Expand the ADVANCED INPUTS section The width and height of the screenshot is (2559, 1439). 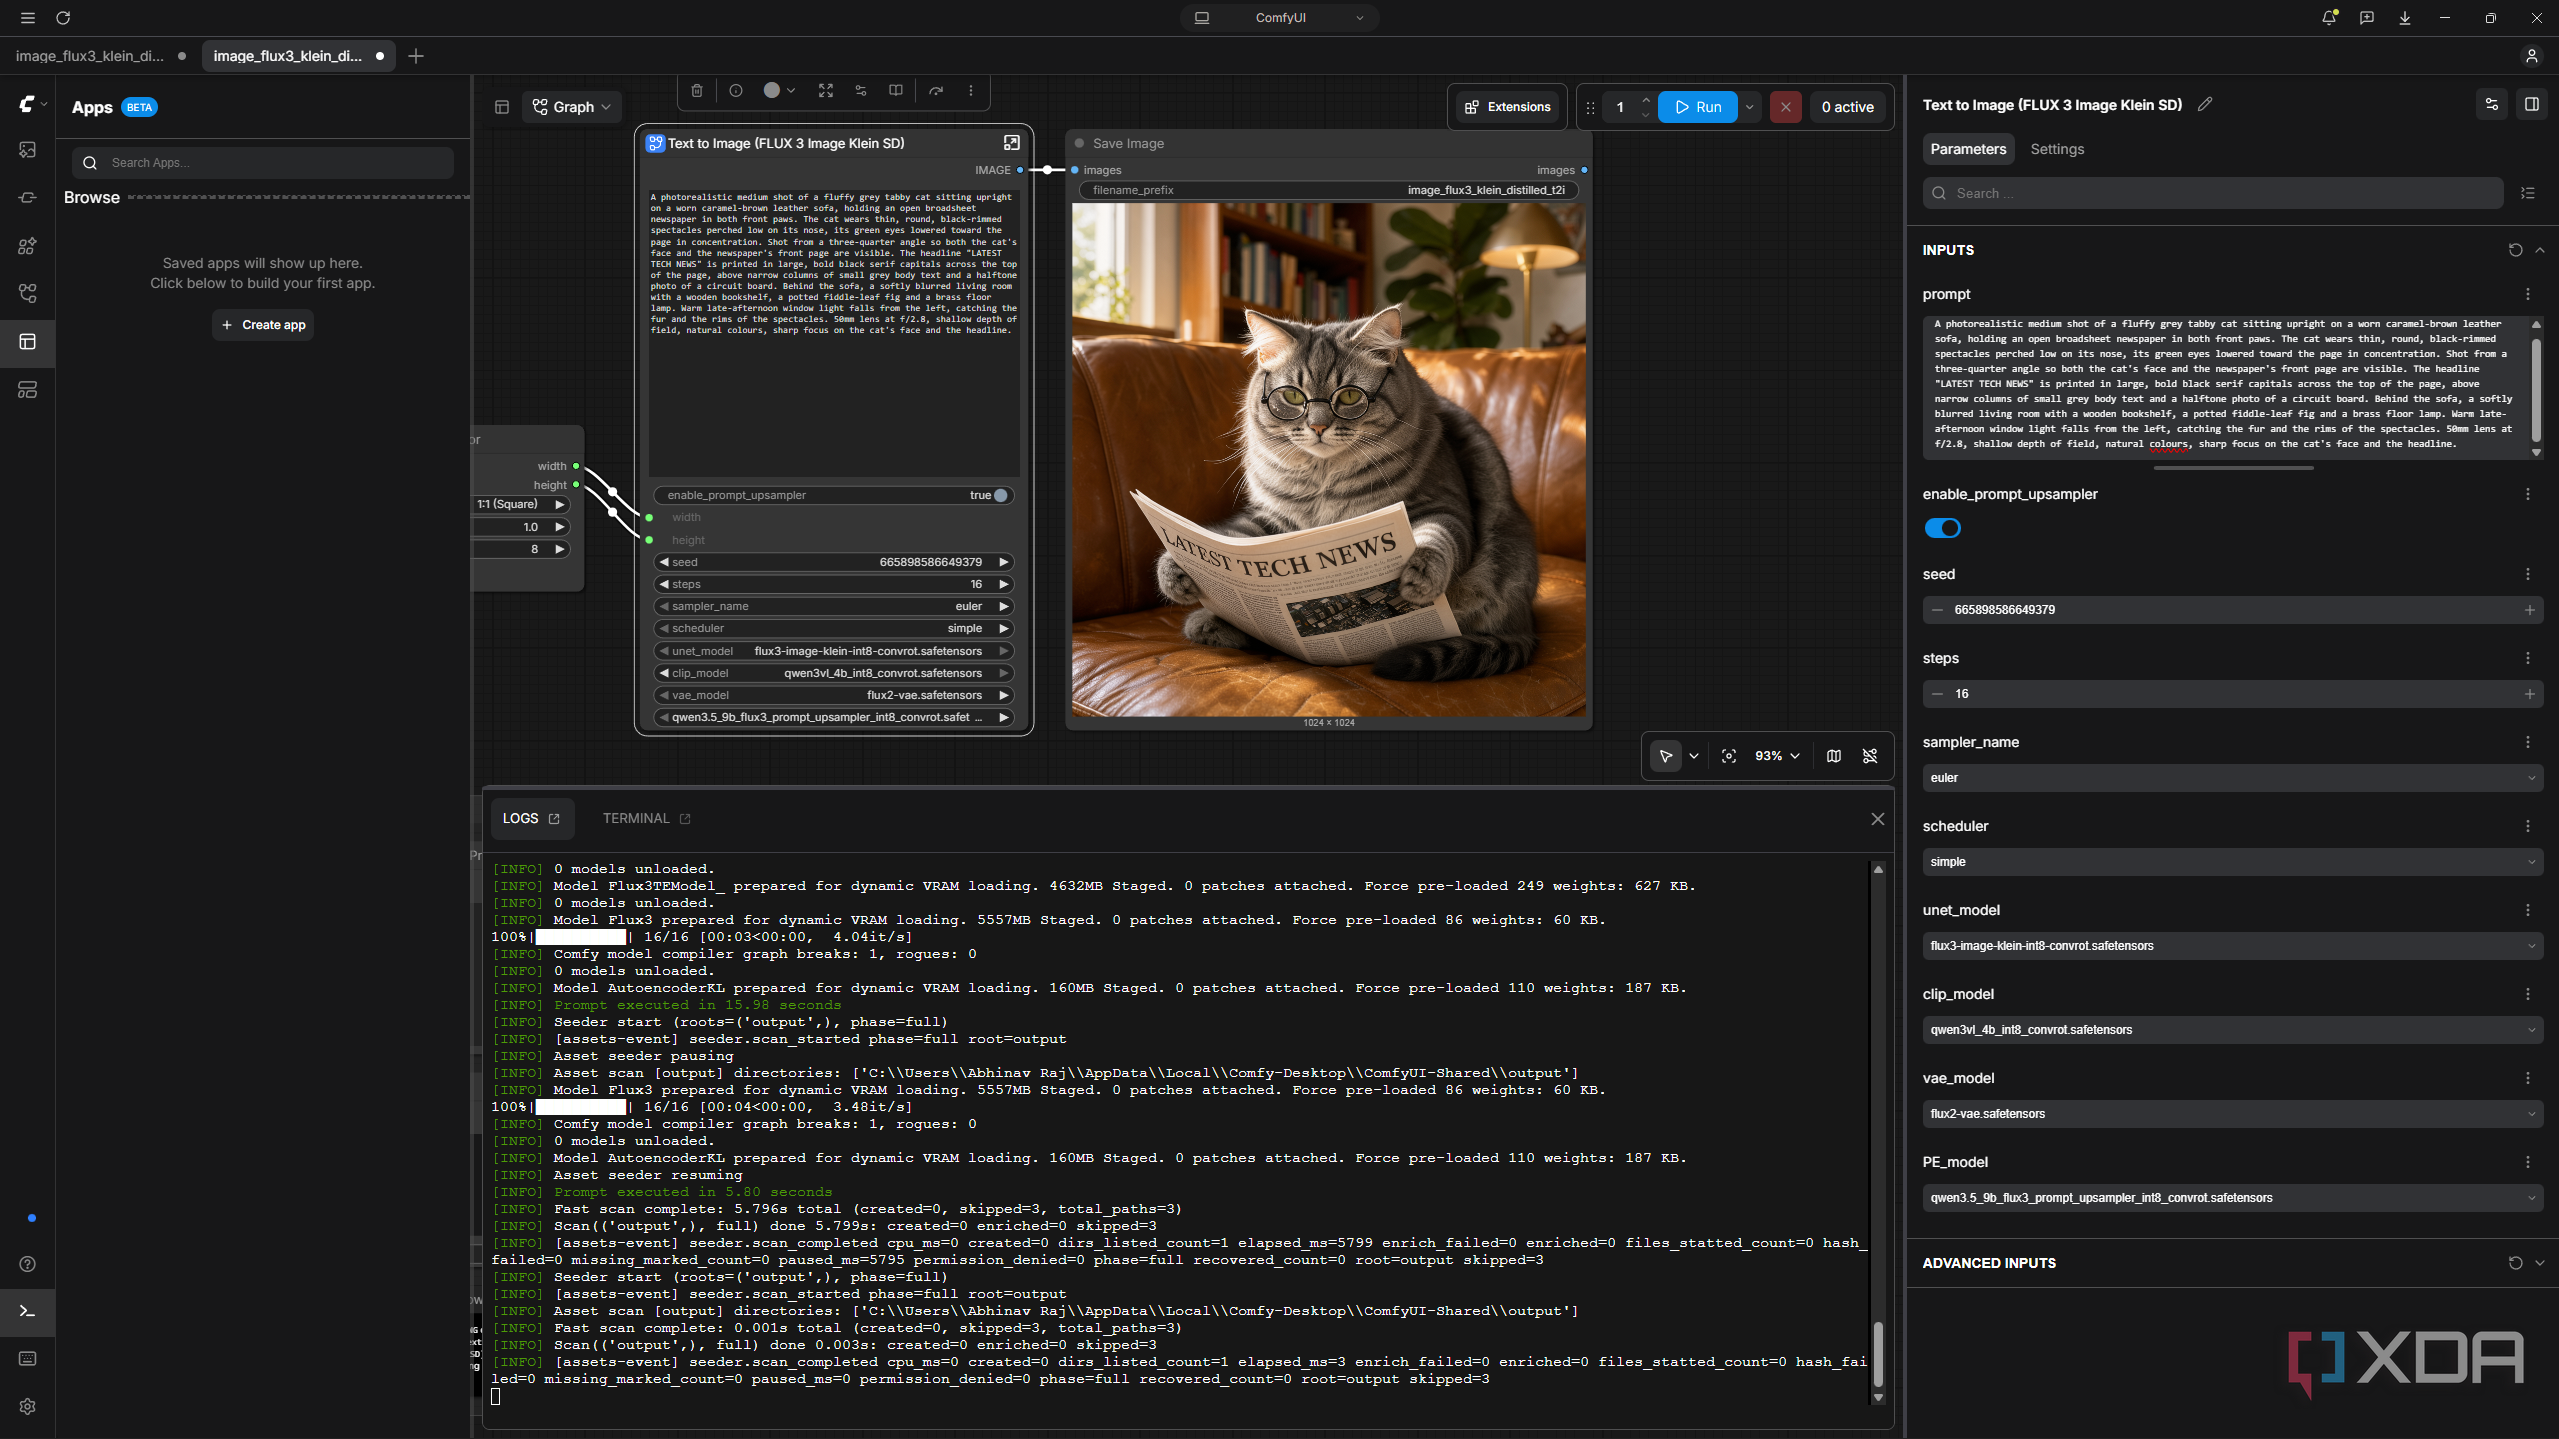point(2539,1263)
